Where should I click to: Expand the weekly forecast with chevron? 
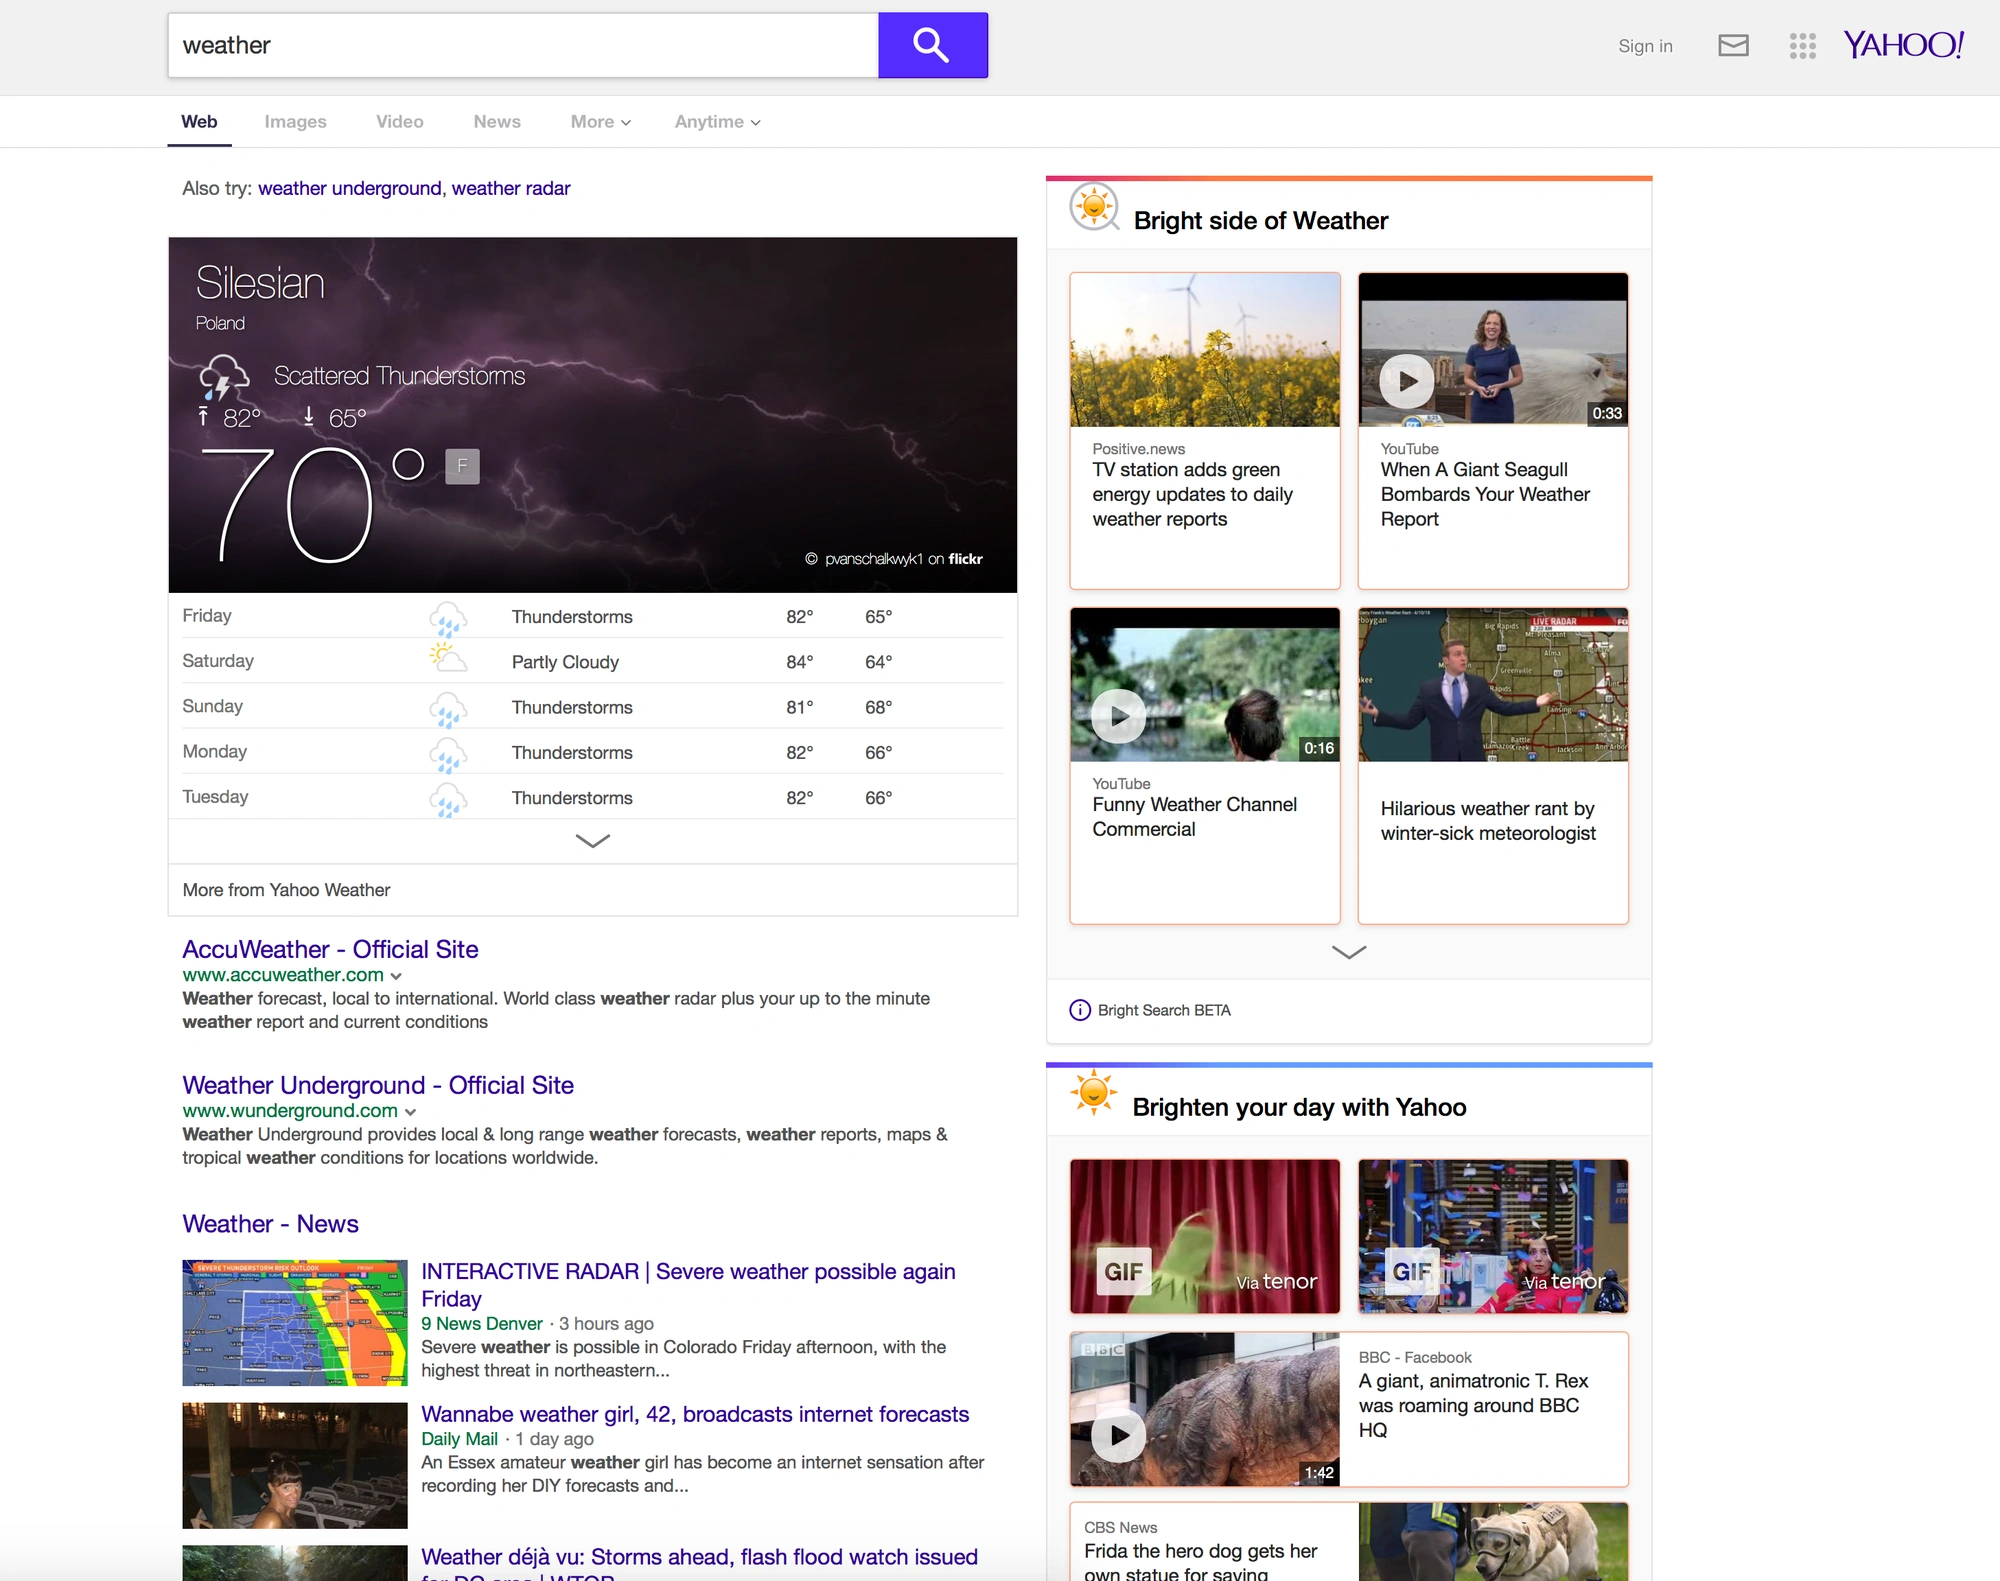[x=593, y=841]
